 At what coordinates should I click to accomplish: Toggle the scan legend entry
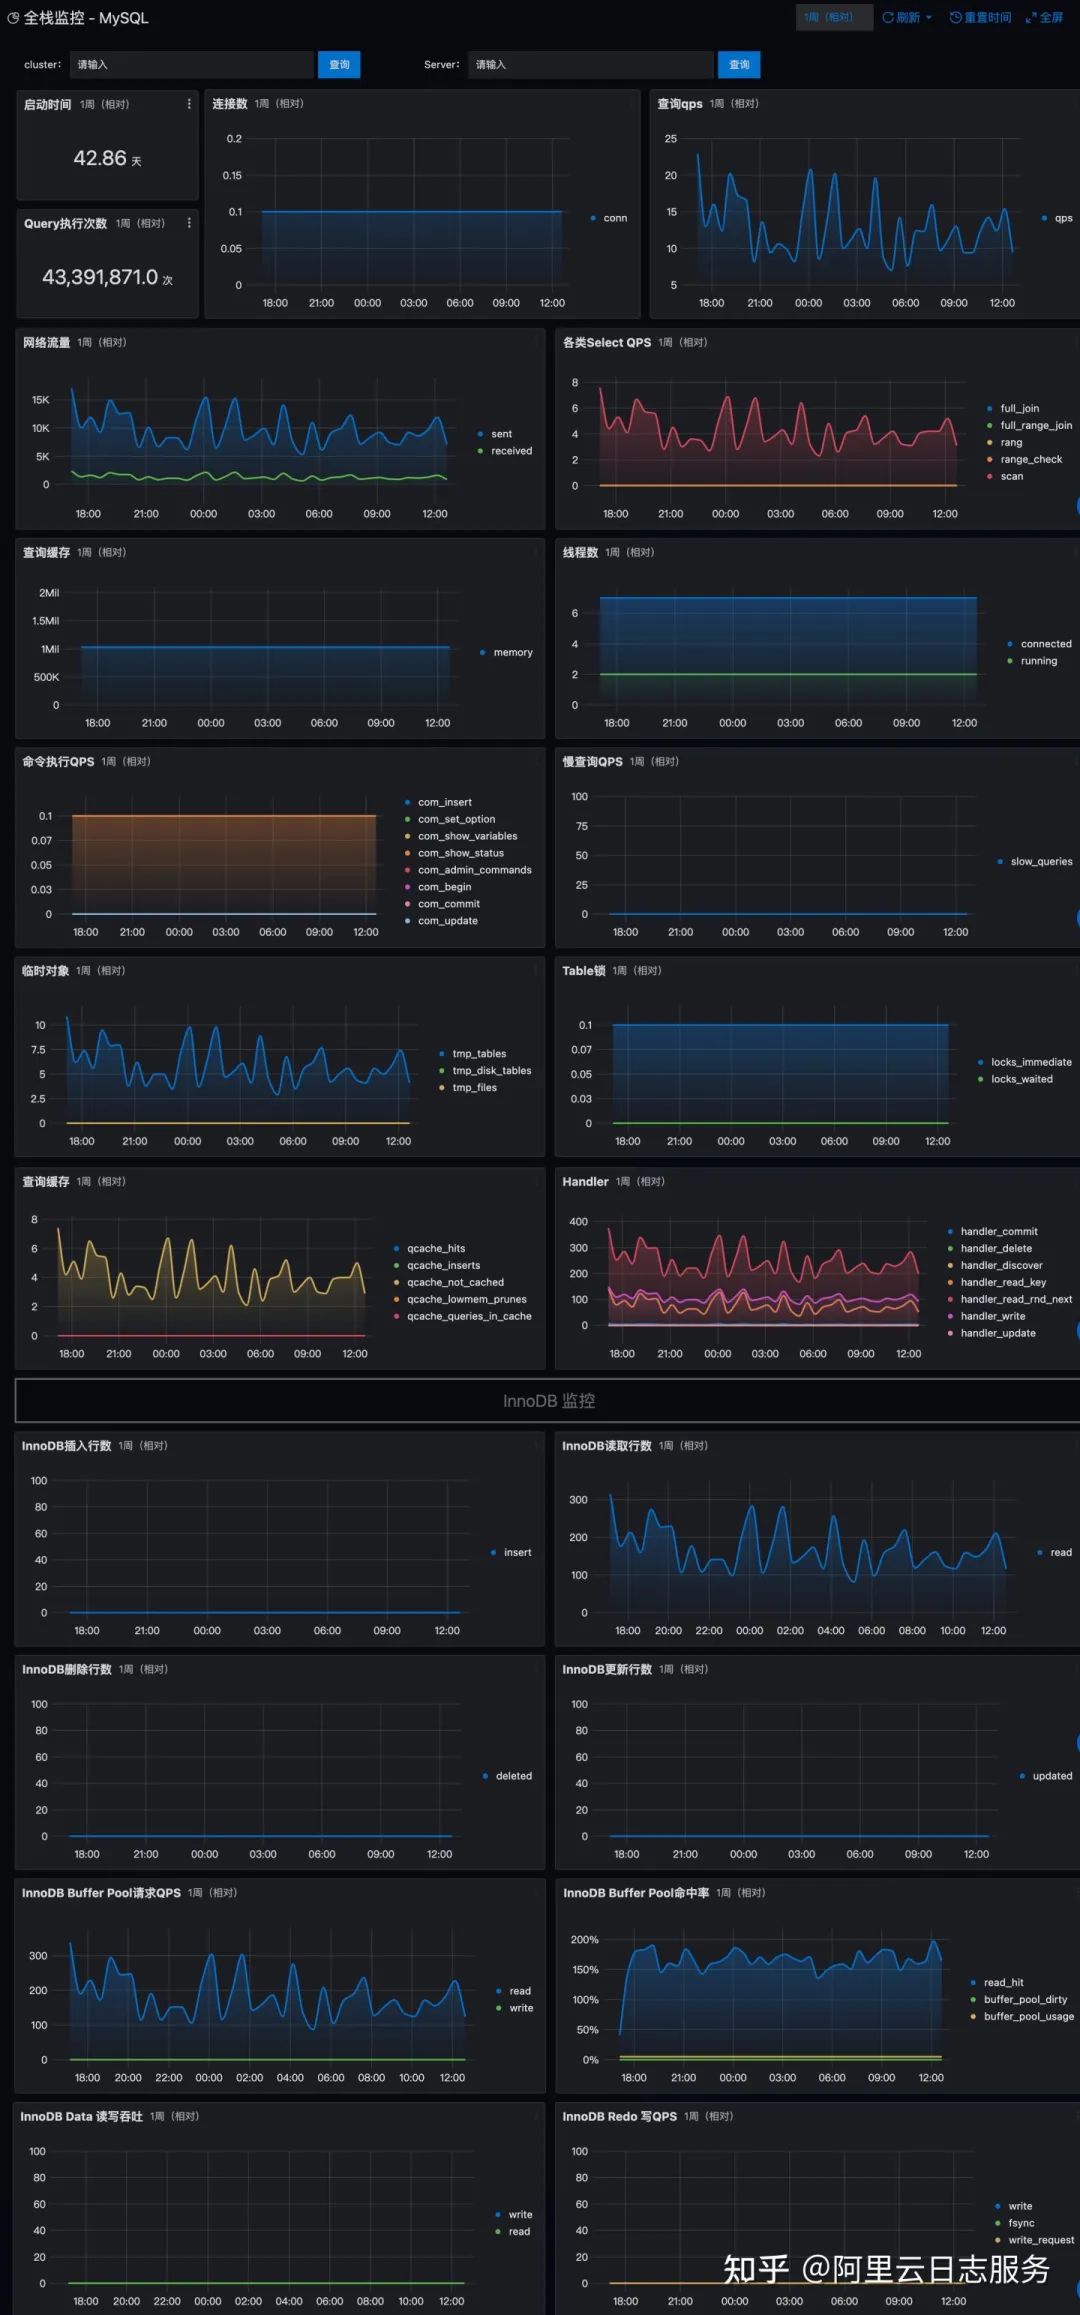click(1005, 476)
